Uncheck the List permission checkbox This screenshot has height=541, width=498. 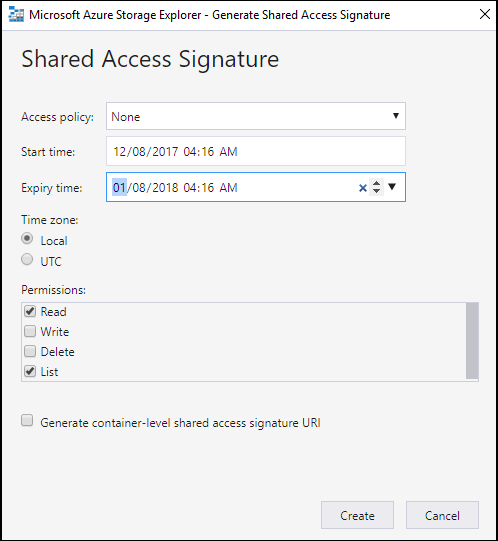point(30,371)
